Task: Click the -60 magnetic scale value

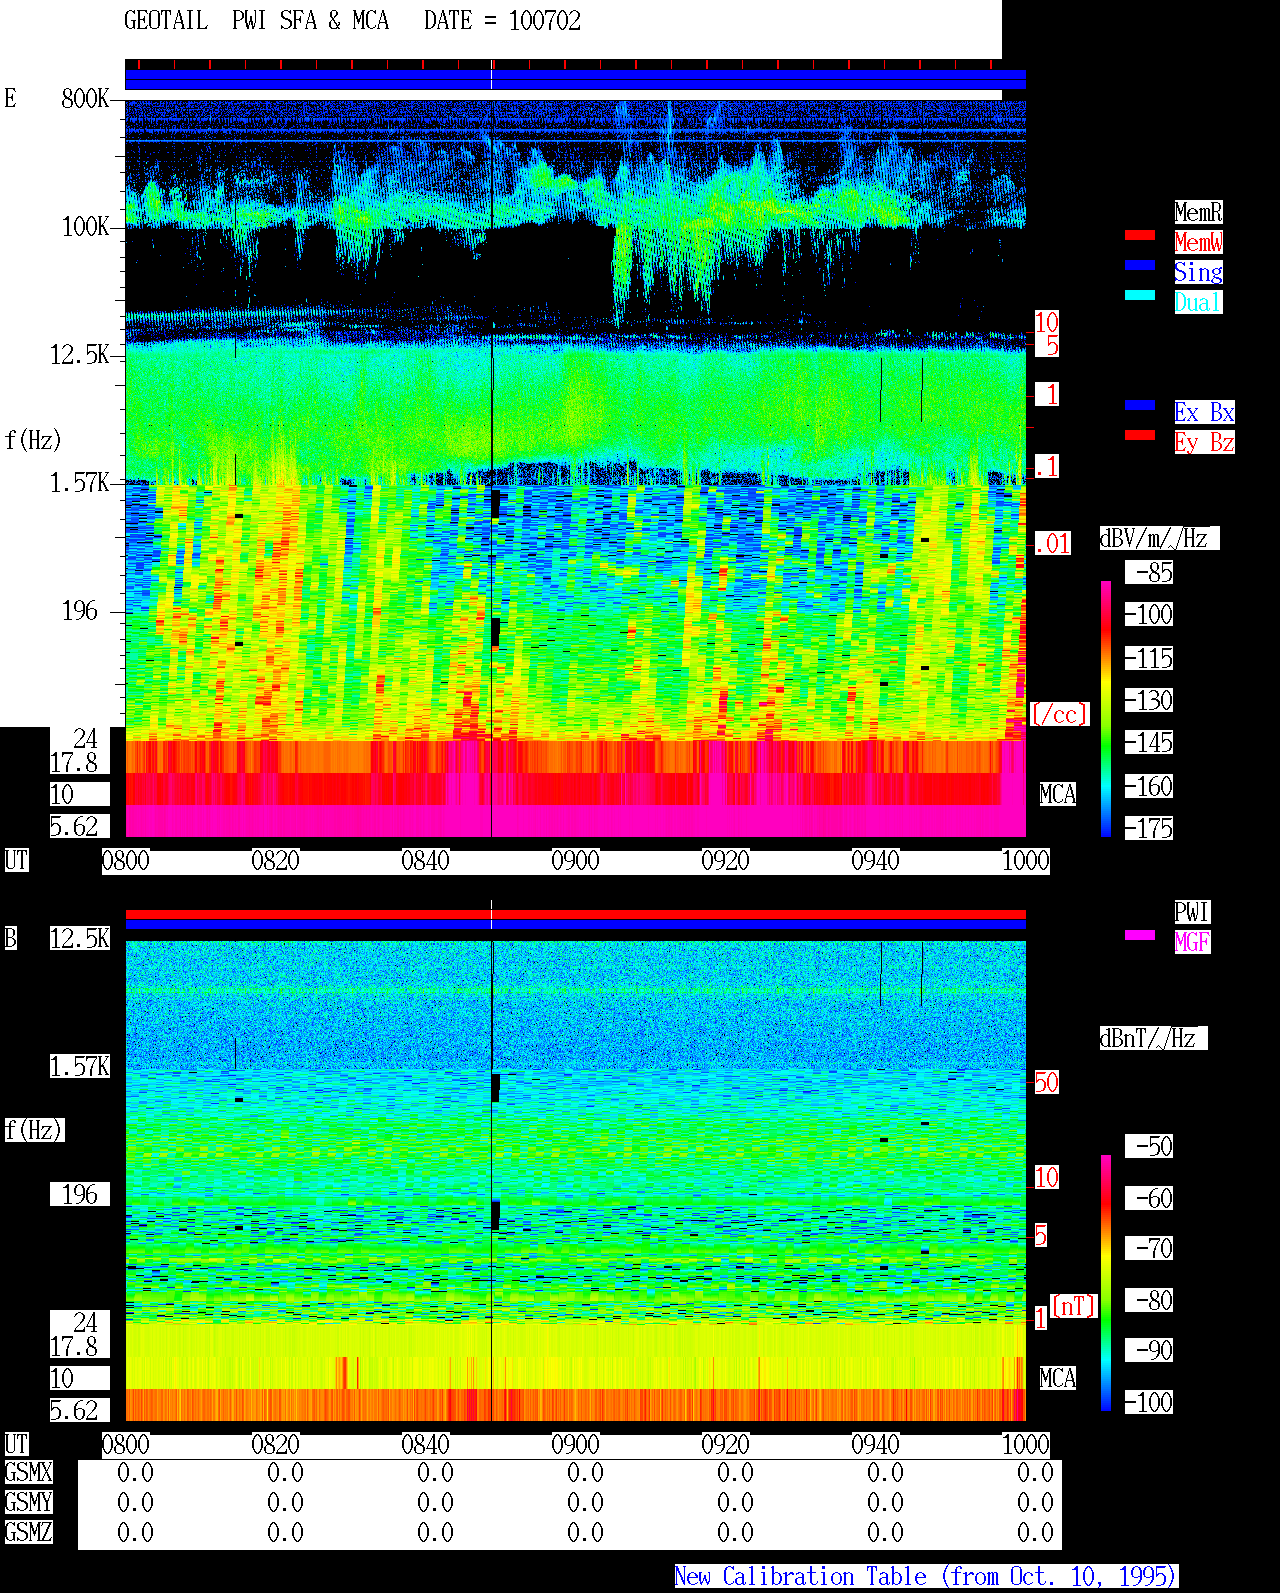Action: [x=1149, y=1198]
